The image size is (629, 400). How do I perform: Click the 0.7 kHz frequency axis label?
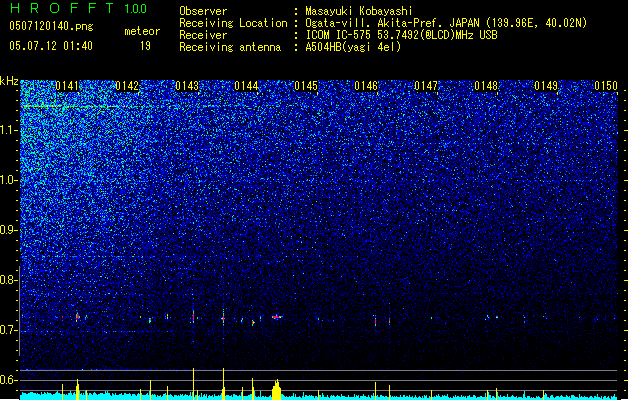pyautogui.click(x=8, y=330)
